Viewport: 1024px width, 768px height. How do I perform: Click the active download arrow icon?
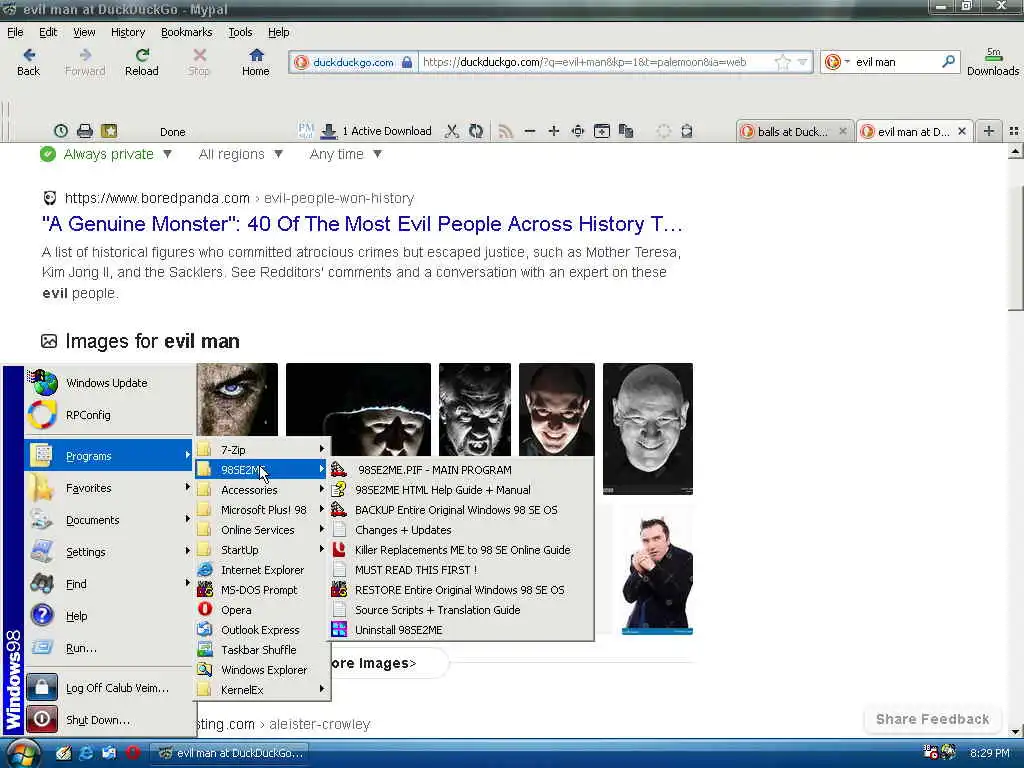[x=328, y=131]
